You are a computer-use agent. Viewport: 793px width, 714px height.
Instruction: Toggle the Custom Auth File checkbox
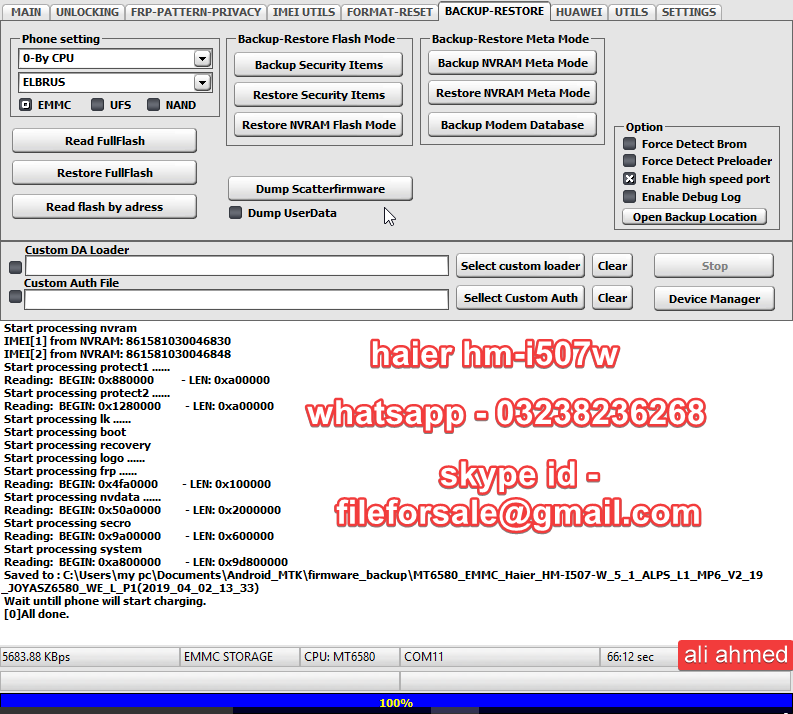16,296
